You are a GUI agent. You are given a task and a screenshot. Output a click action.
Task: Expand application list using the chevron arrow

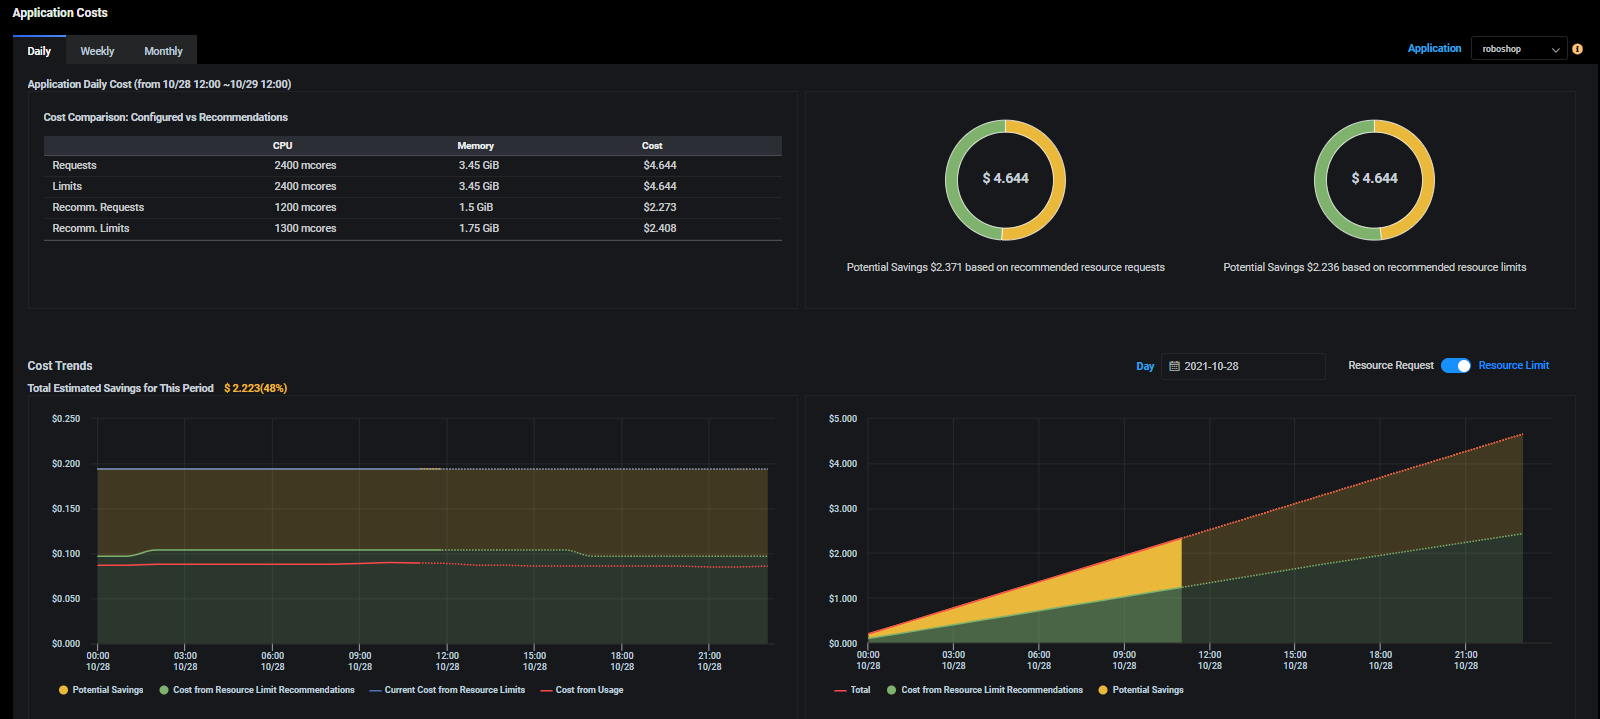coord(1555,50)
